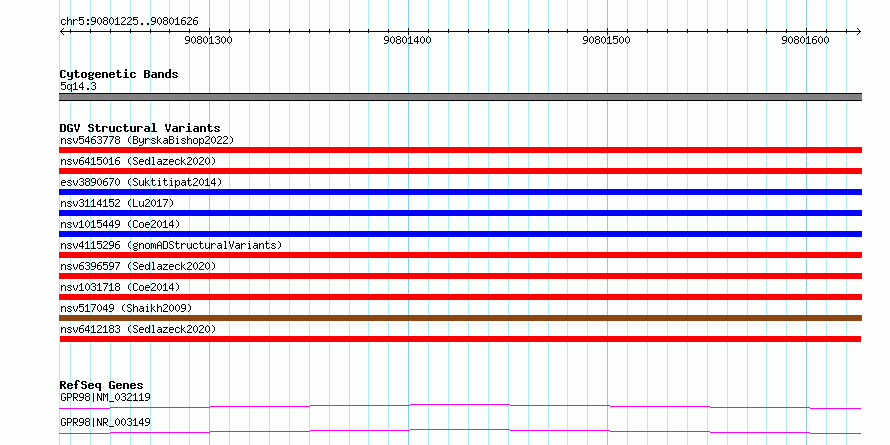
Task: Click the red bar below nsv6415016
Action: [460, 171]
